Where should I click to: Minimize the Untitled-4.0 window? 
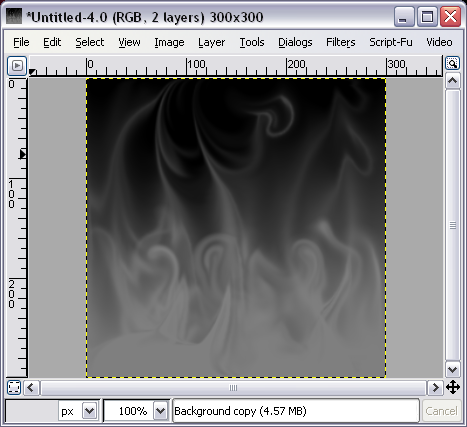(404, 17)
